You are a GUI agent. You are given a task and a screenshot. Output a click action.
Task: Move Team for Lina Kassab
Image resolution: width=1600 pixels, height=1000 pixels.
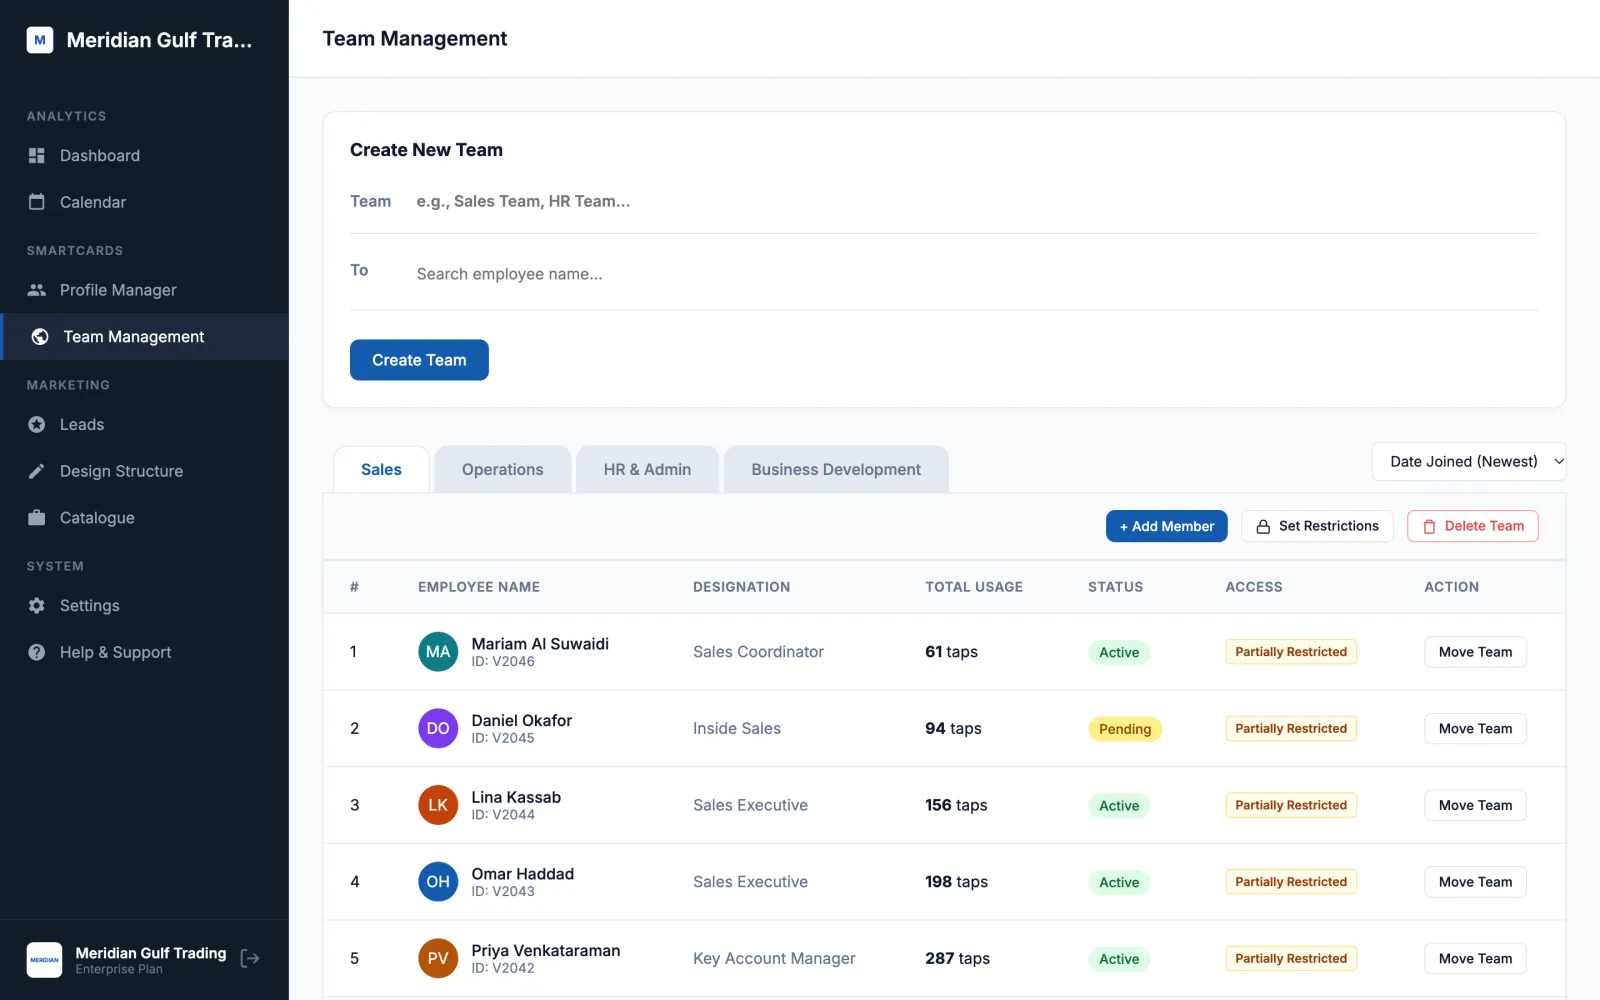[x=1475, y=805]
